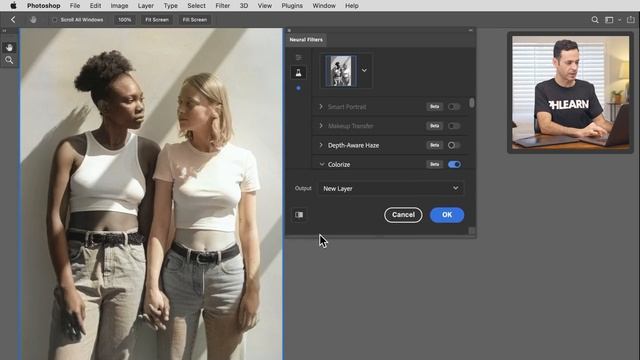Click the blue dot indicator in Neural Filters sidebar
The height and width of the screenshot is (360, 640).
[x=298, y=88]
